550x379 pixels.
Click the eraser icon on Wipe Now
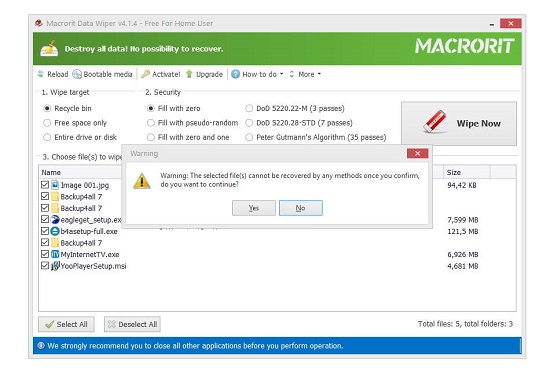pos(435,122)
